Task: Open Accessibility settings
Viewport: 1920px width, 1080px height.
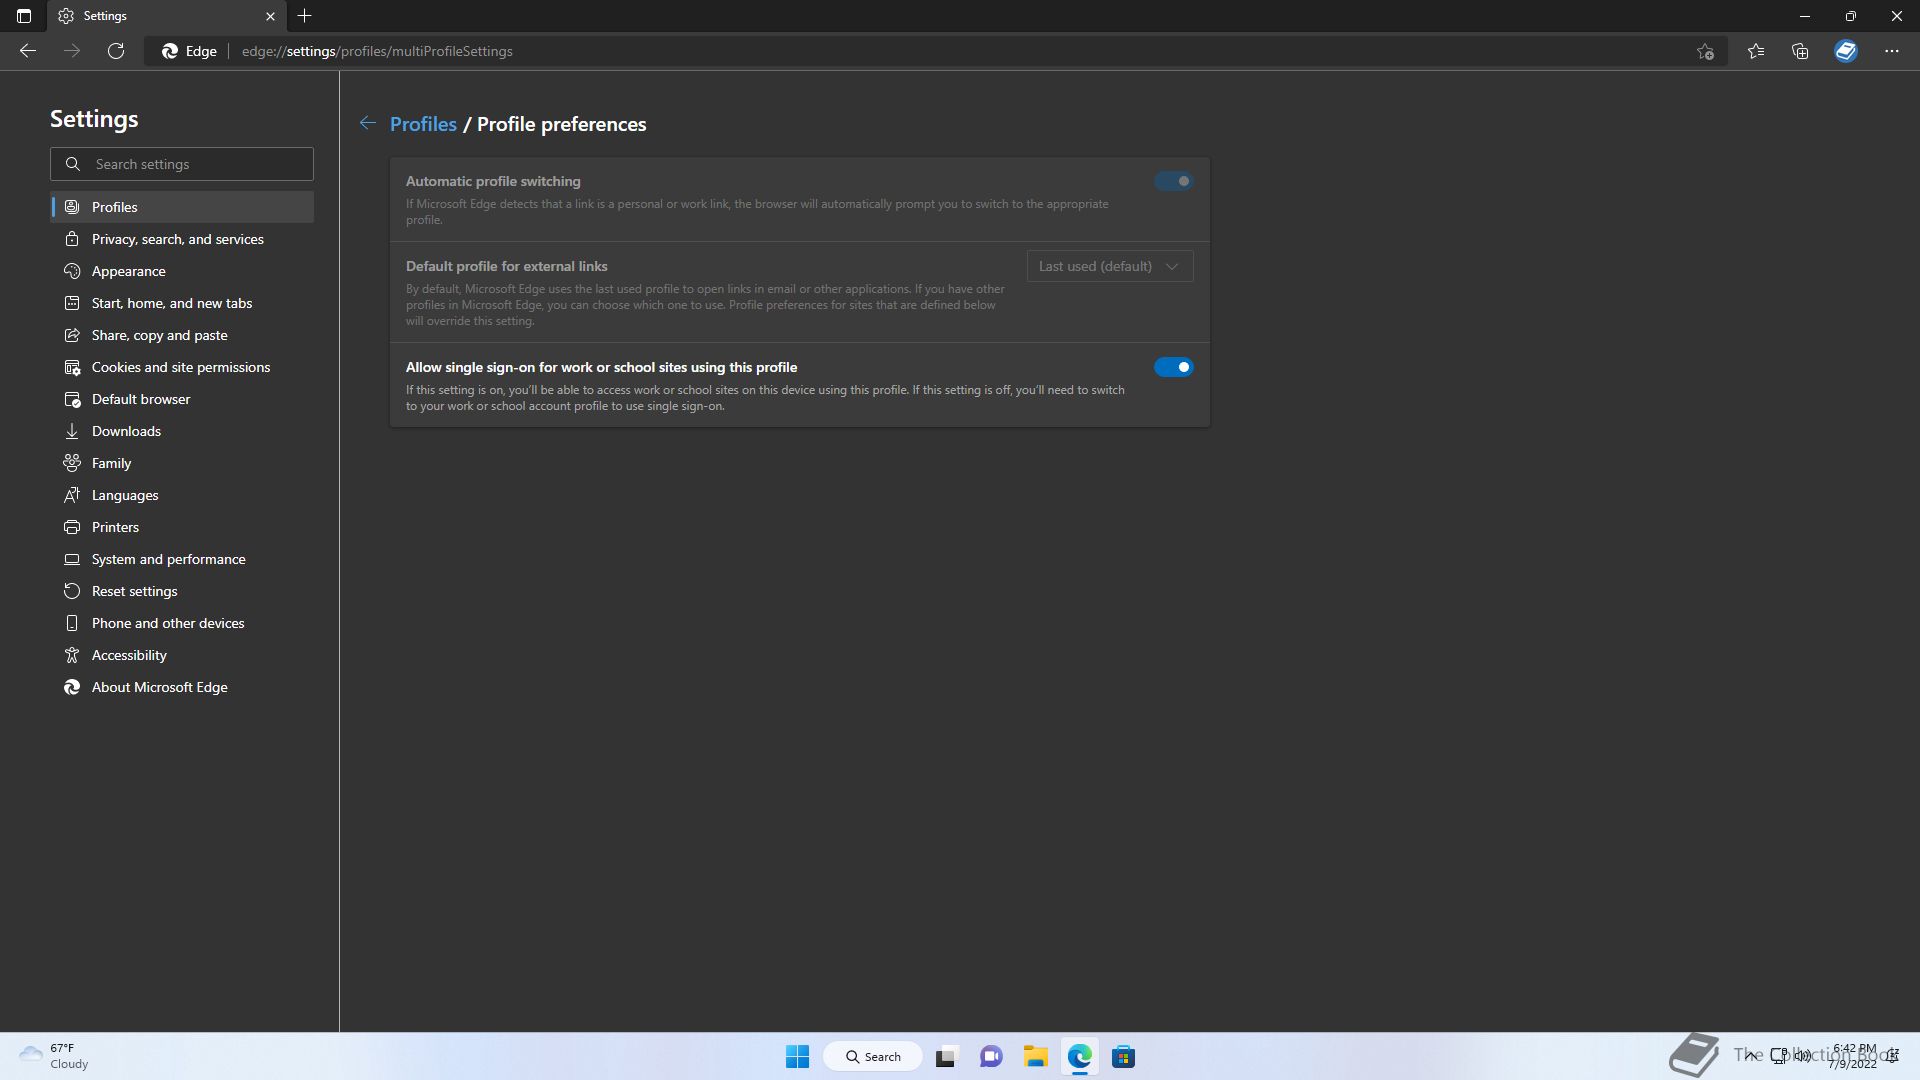Action: click(182, 655)
